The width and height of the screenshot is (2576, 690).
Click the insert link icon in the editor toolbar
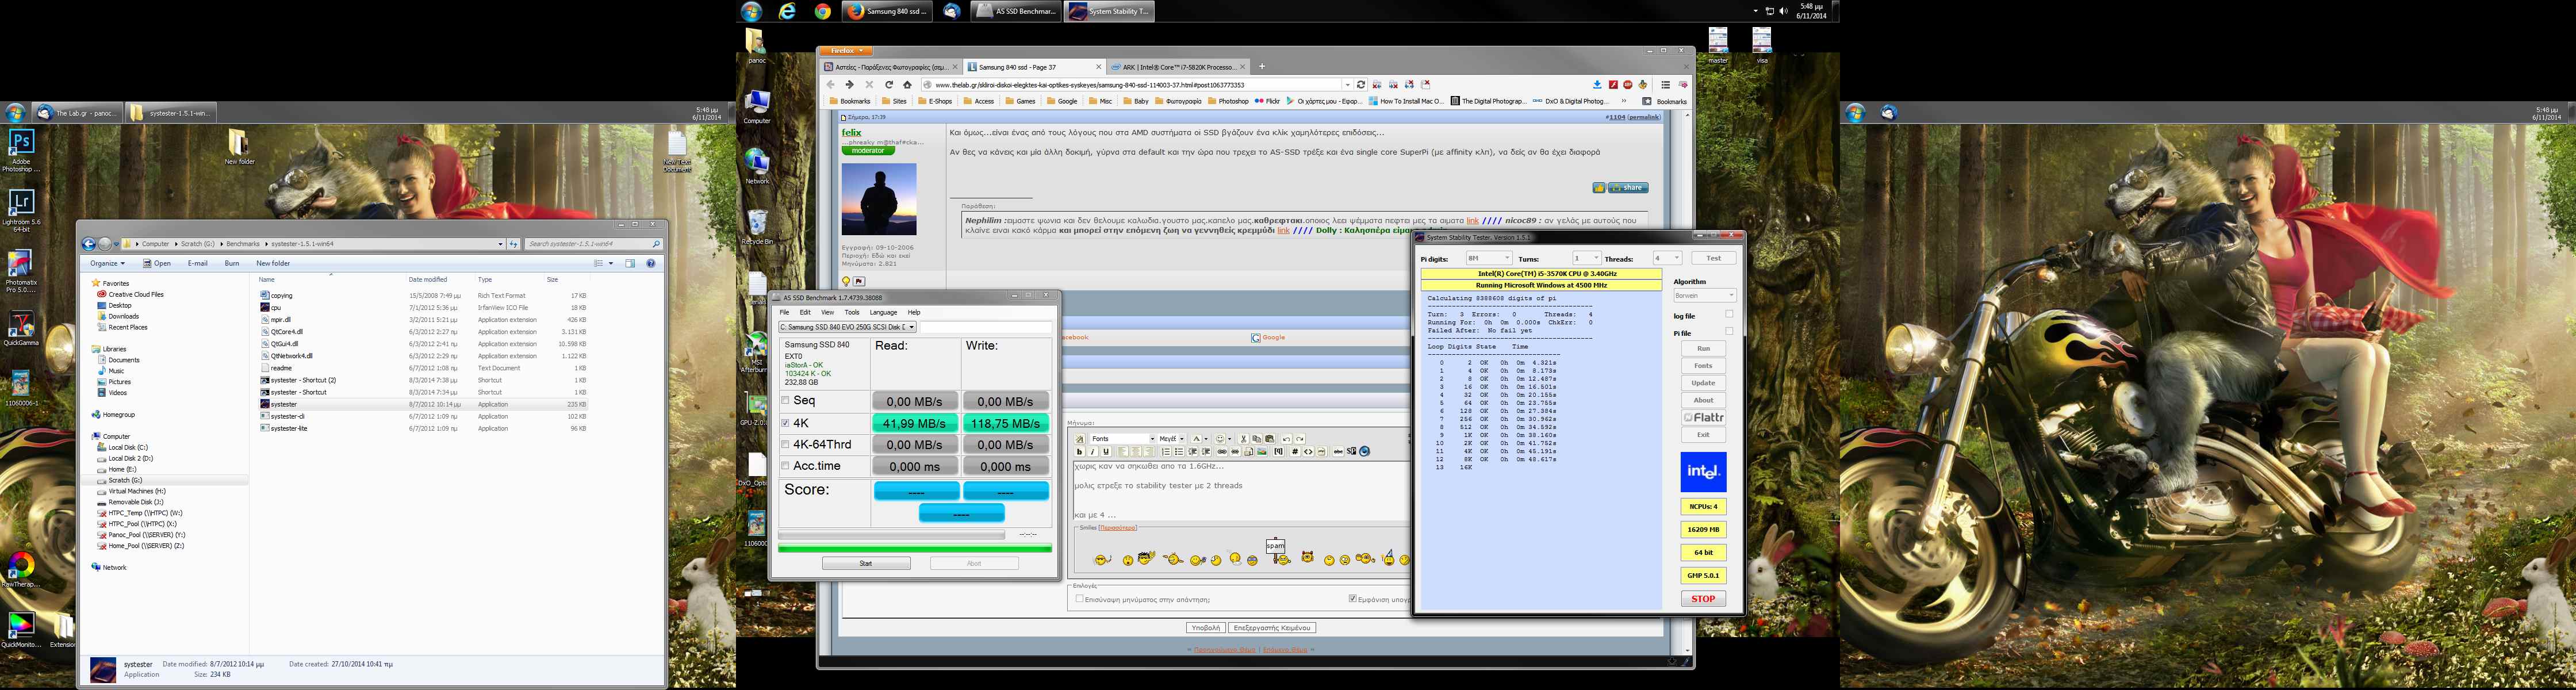1222,452
